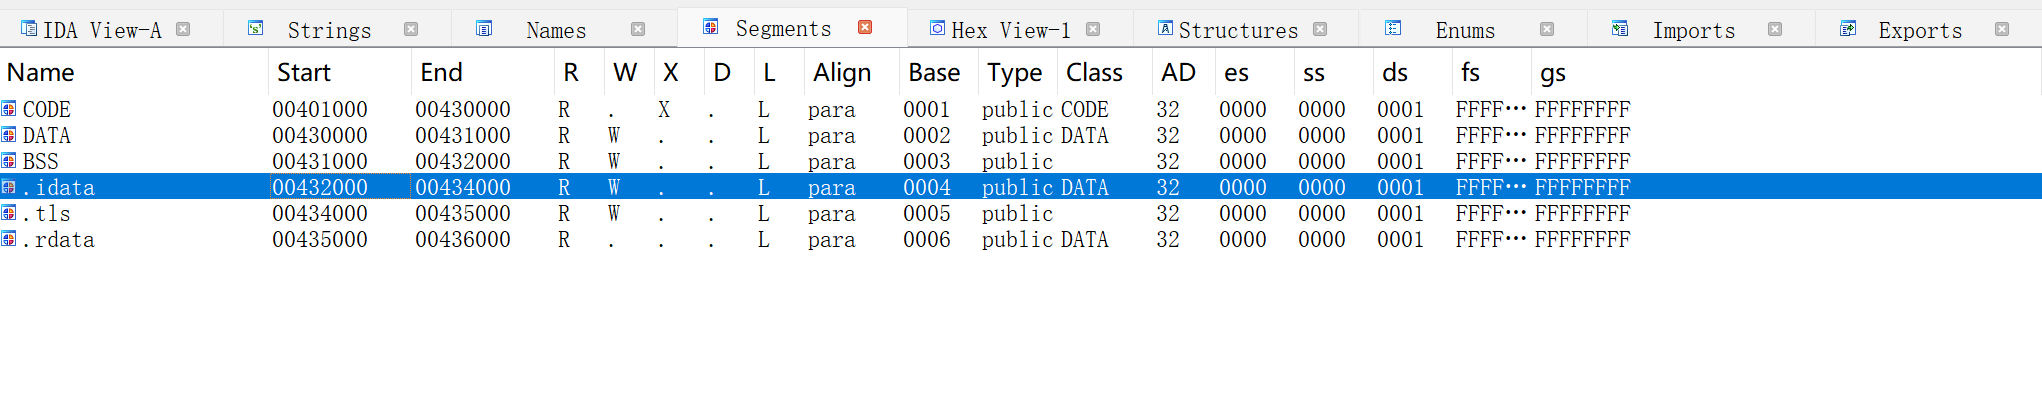Click the fs column header
The height and width of the screenshot is (396, 2042).
(x=1492, y=72)
